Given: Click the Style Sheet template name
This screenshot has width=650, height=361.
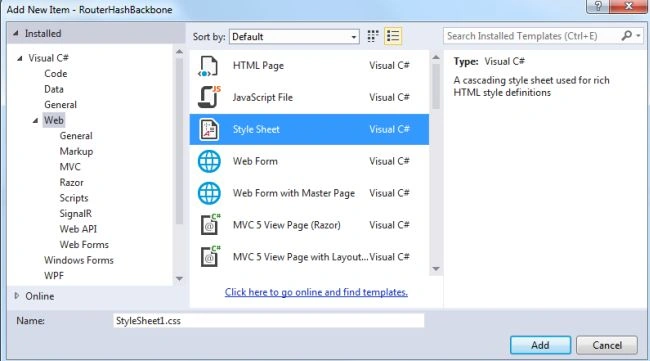Looking at the screenshot, I should pos(256,129).
